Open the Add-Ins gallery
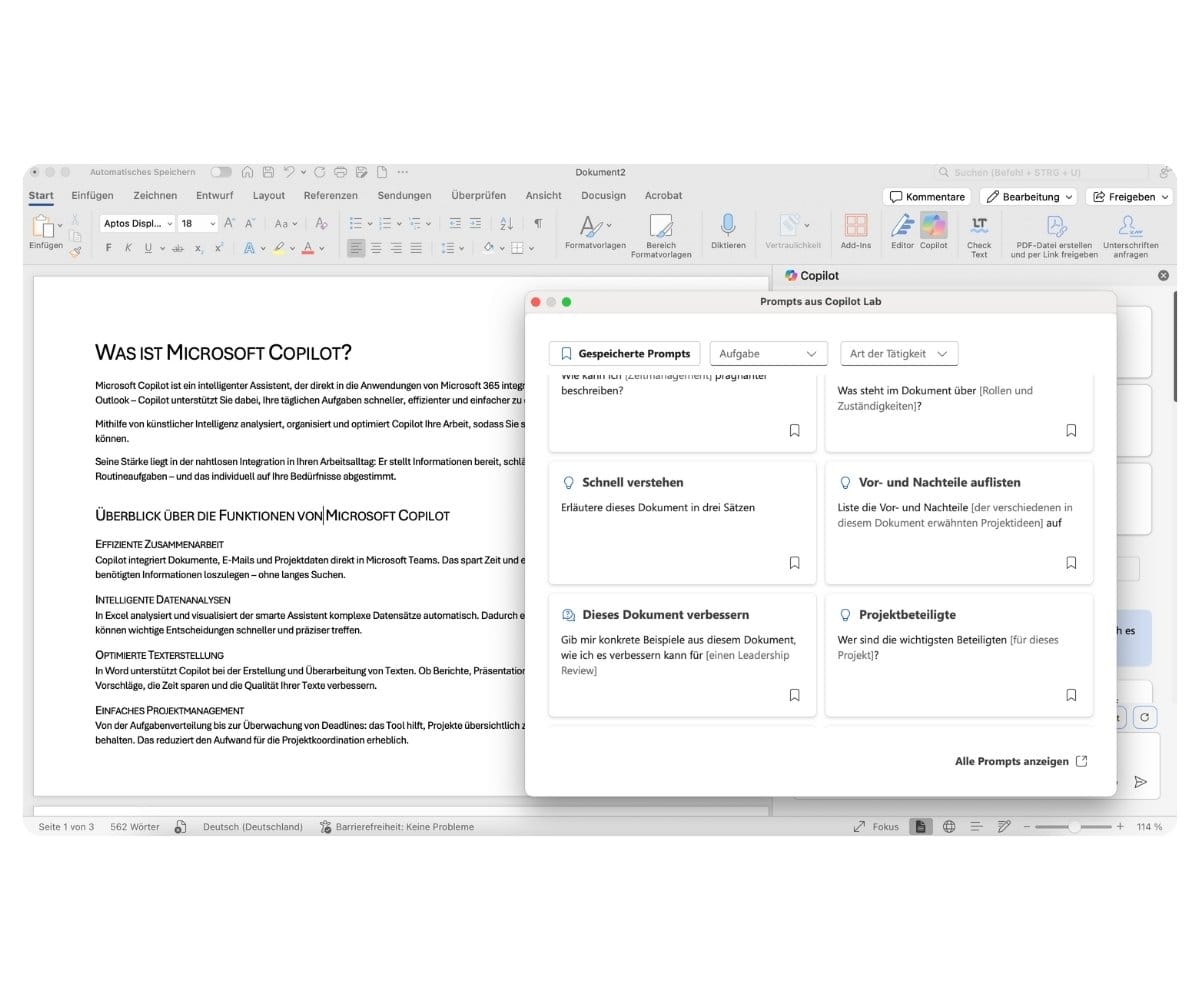This screenshot has height=1000, width=1200. pyautogui.click(x=856, y=232)
